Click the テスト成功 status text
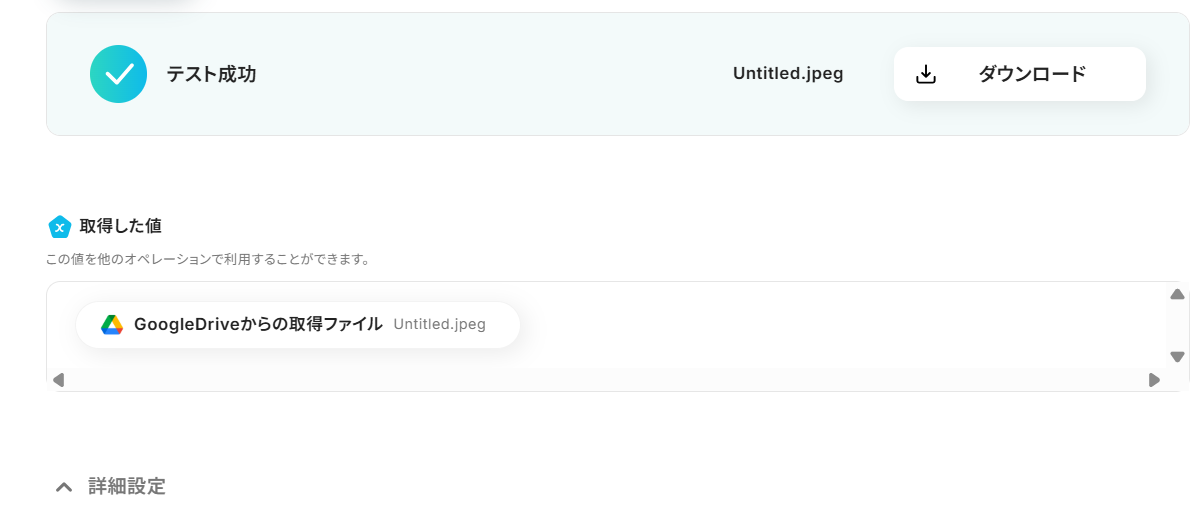Screen dimensions: 1193x530 (x=212, y=74)
